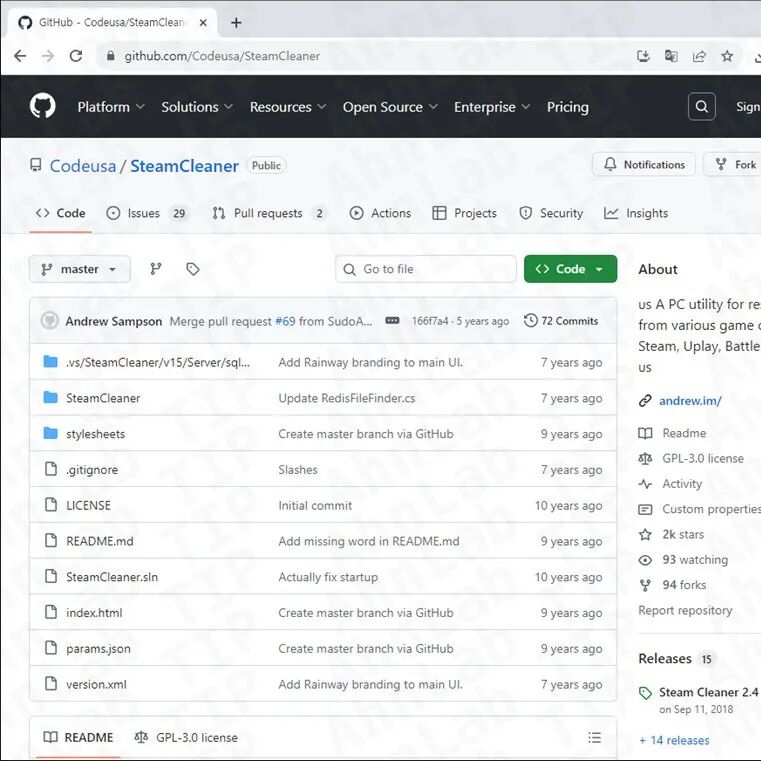The height and width of the screenshot is (761, 761).
Task: Expand the Open Source menu
Action: (x=390, y=107)
